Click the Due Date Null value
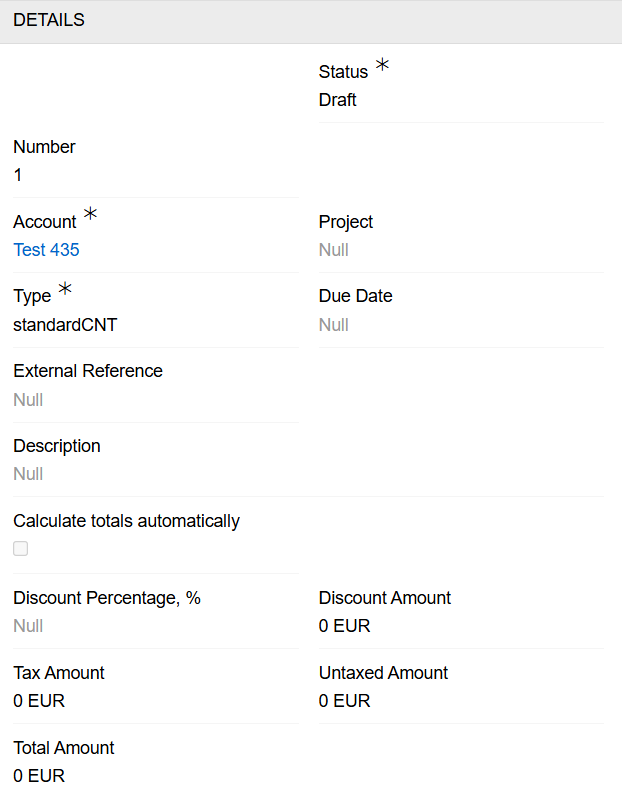Screen dimensions: 622x796 (333, 325)
